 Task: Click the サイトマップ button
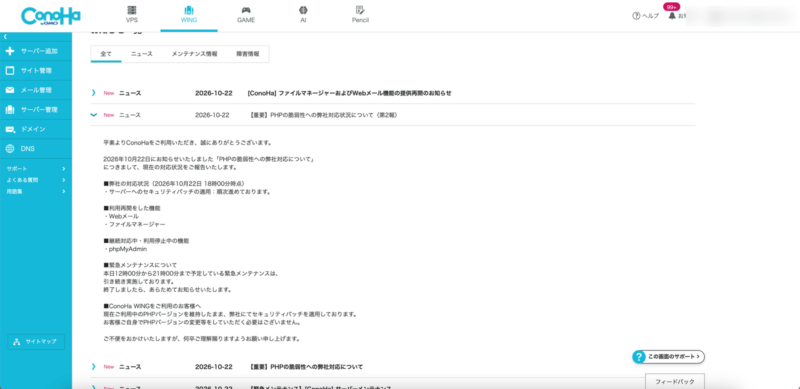36,342
